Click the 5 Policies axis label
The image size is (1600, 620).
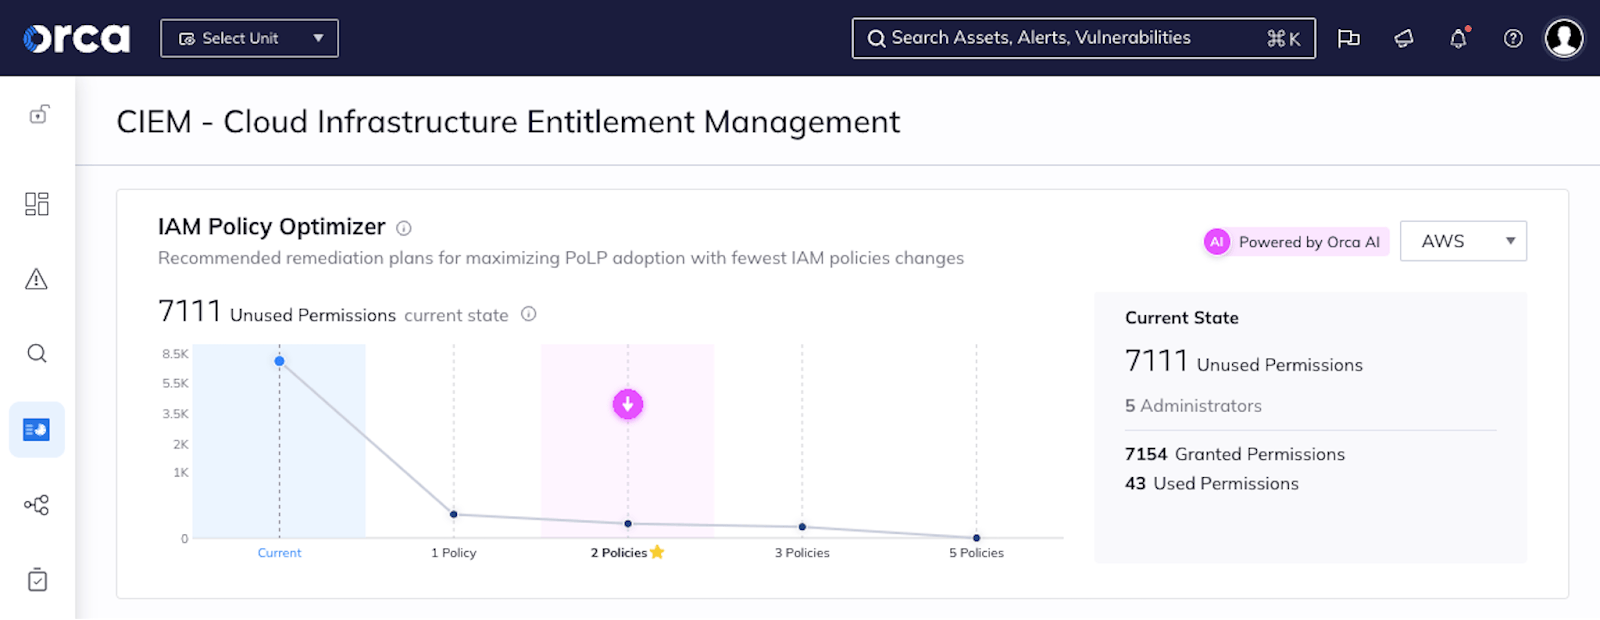click(x=977, y=553)
